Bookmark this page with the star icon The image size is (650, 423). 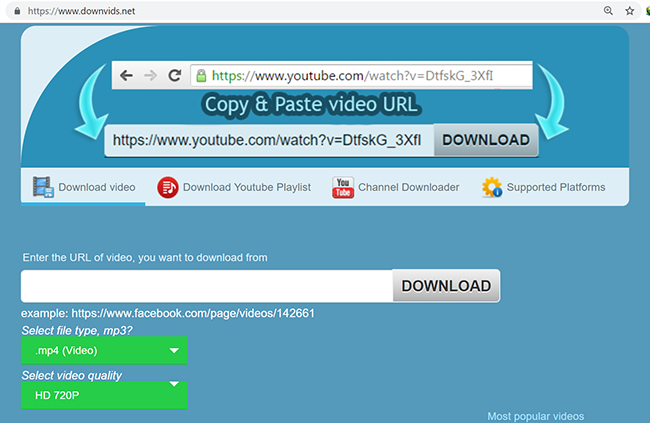point(630,11)
